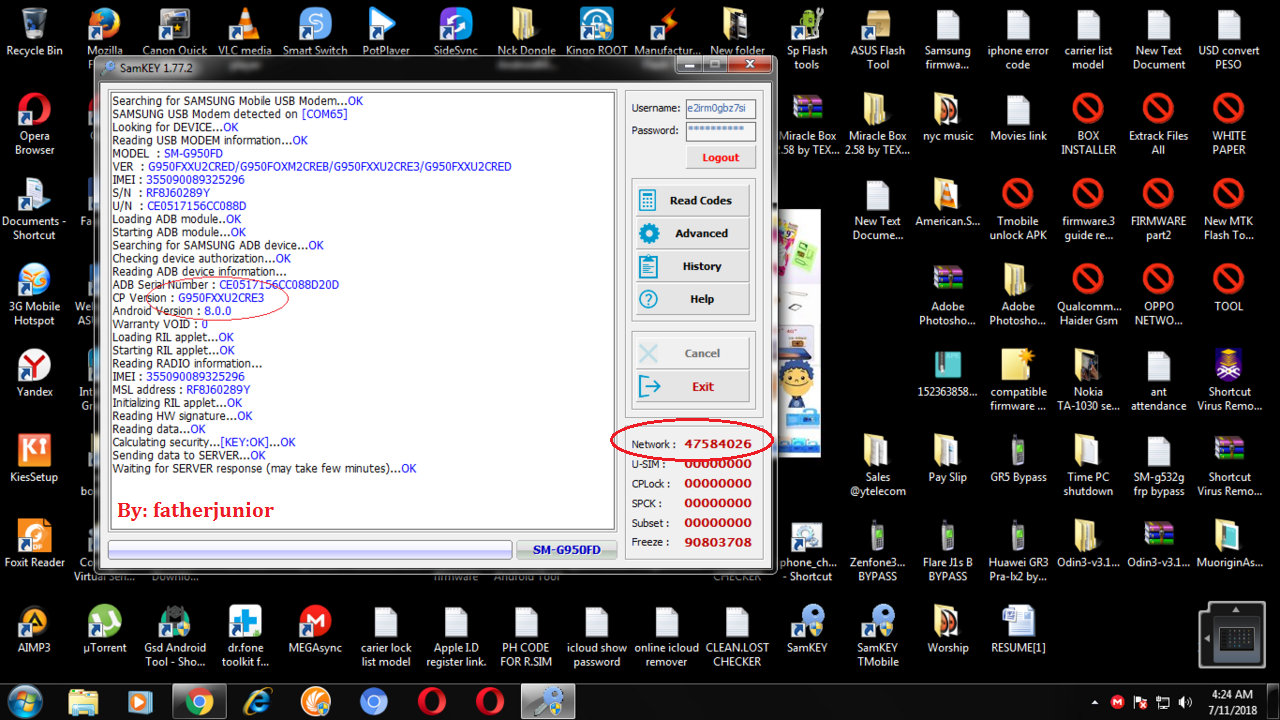
Task: Click the RESUME[1] document icon
Action: [x=1018, y=629]
